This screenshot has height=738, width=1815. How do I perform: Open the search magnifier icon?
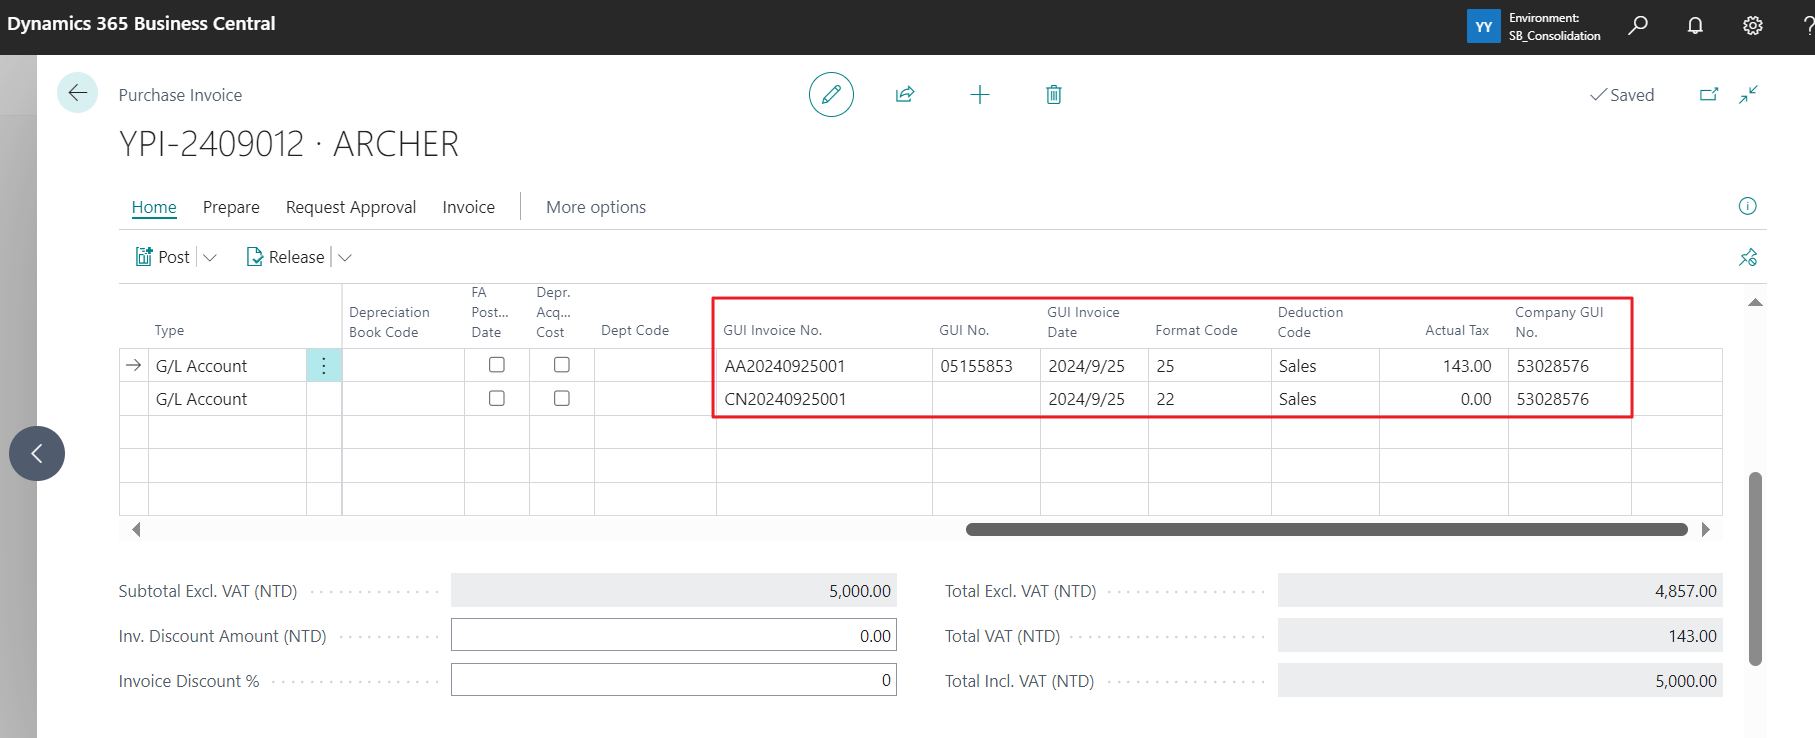(1638, 25)
